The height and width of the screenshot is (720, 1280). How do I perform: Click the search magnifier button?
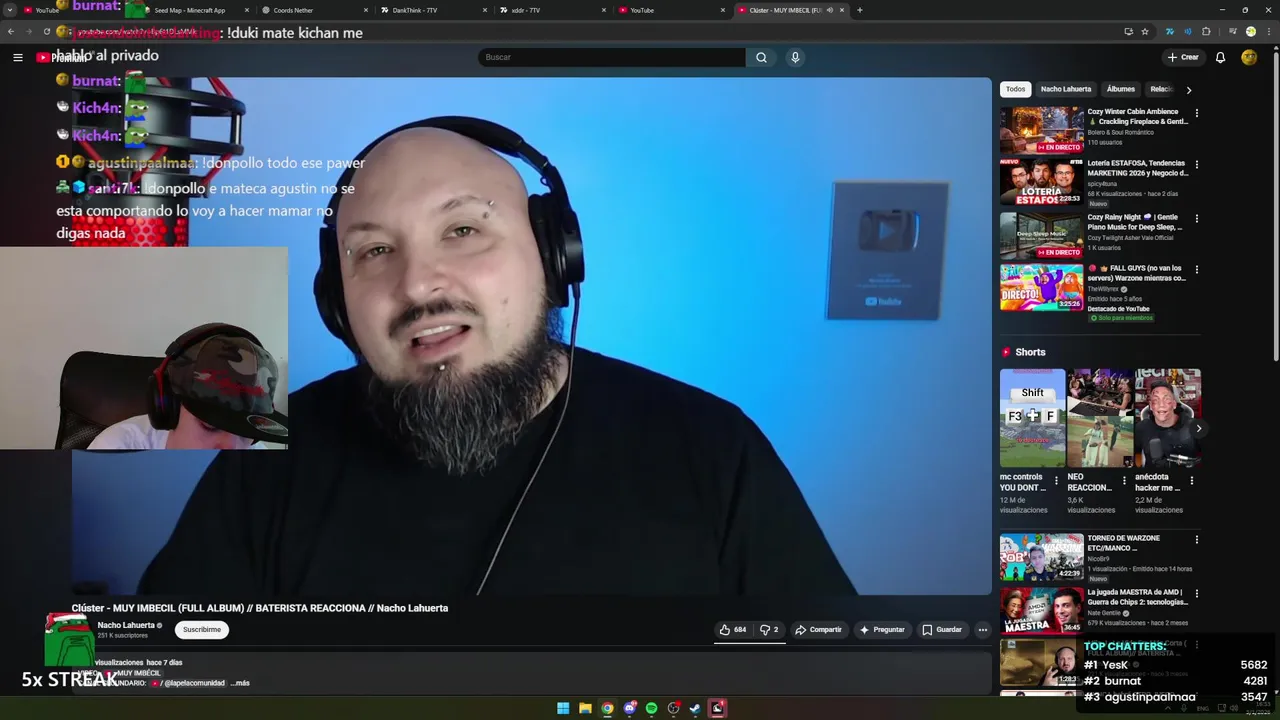[761, 57]
